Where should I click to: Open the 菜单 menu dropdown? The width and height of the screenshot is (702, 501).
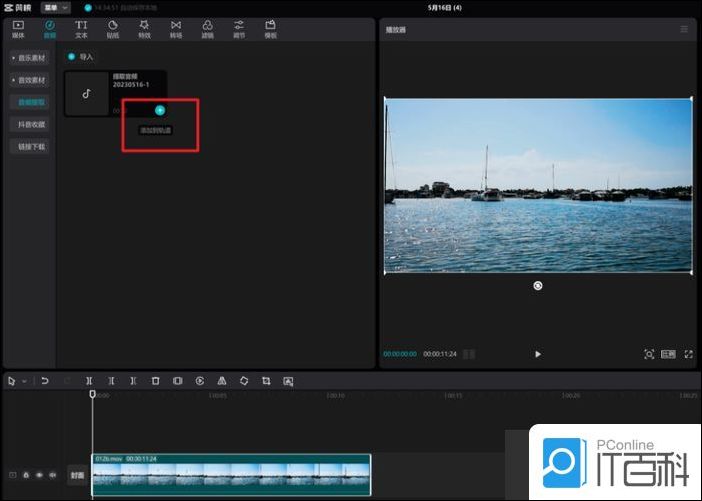tap(56, 7)
